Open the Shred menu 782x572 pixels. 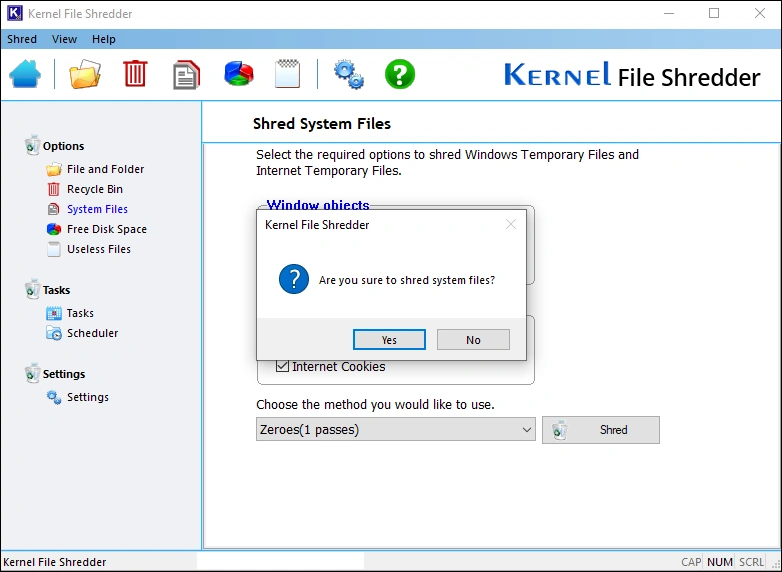tap(22, 39)
